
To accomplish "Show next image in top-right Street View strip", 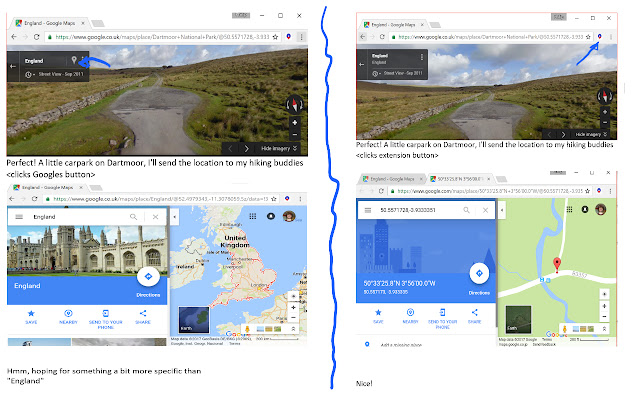I will pos(564,134).
